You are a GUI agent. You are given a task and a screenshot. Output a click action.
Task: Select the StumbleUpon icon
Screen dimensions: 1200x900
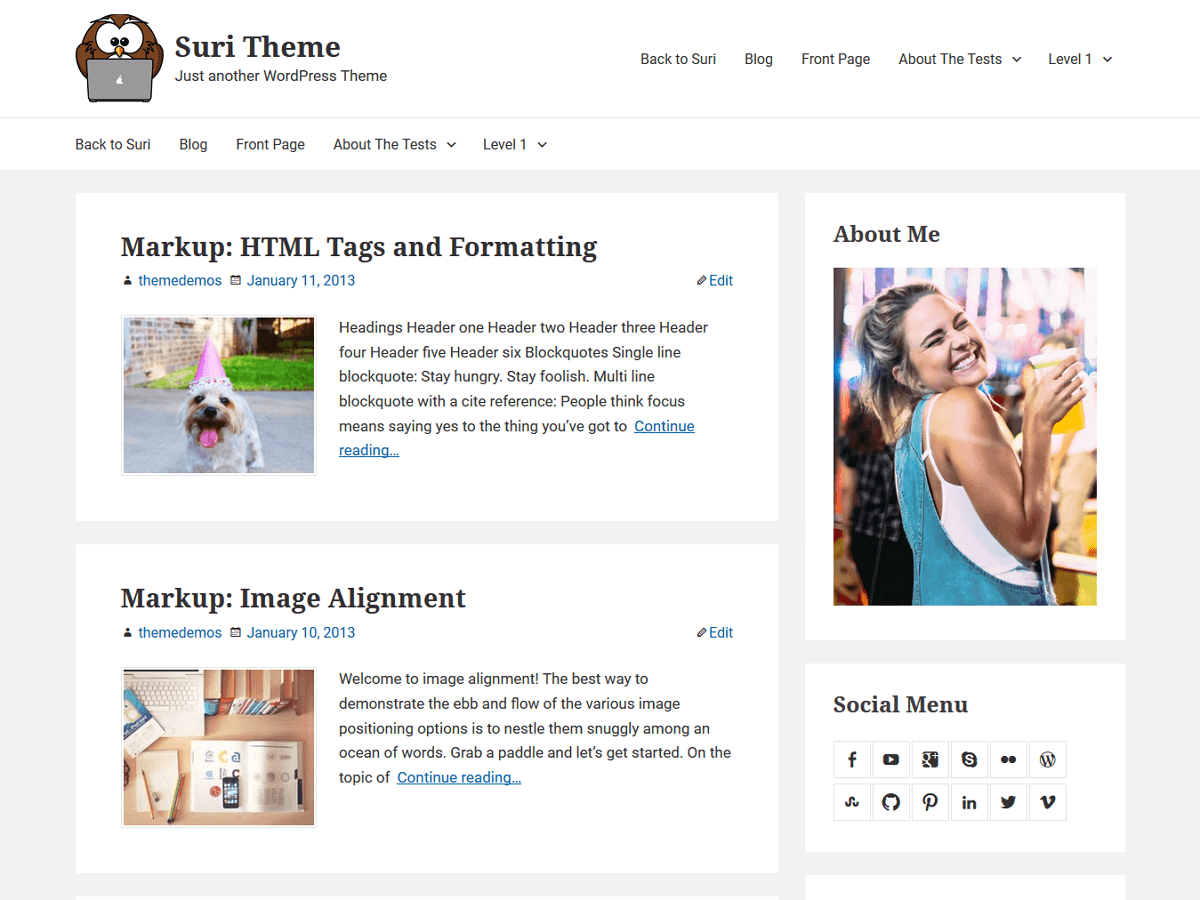click(x=852, y=802)
